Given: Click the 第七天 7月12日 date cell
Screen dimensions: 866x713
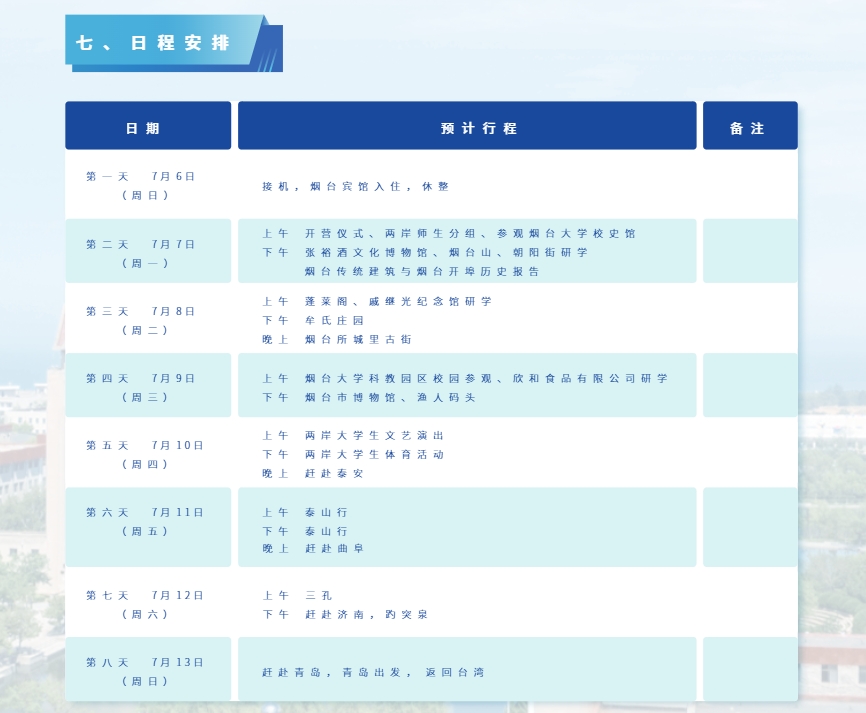Looking at the screenshot, I should tap(148, 604).
